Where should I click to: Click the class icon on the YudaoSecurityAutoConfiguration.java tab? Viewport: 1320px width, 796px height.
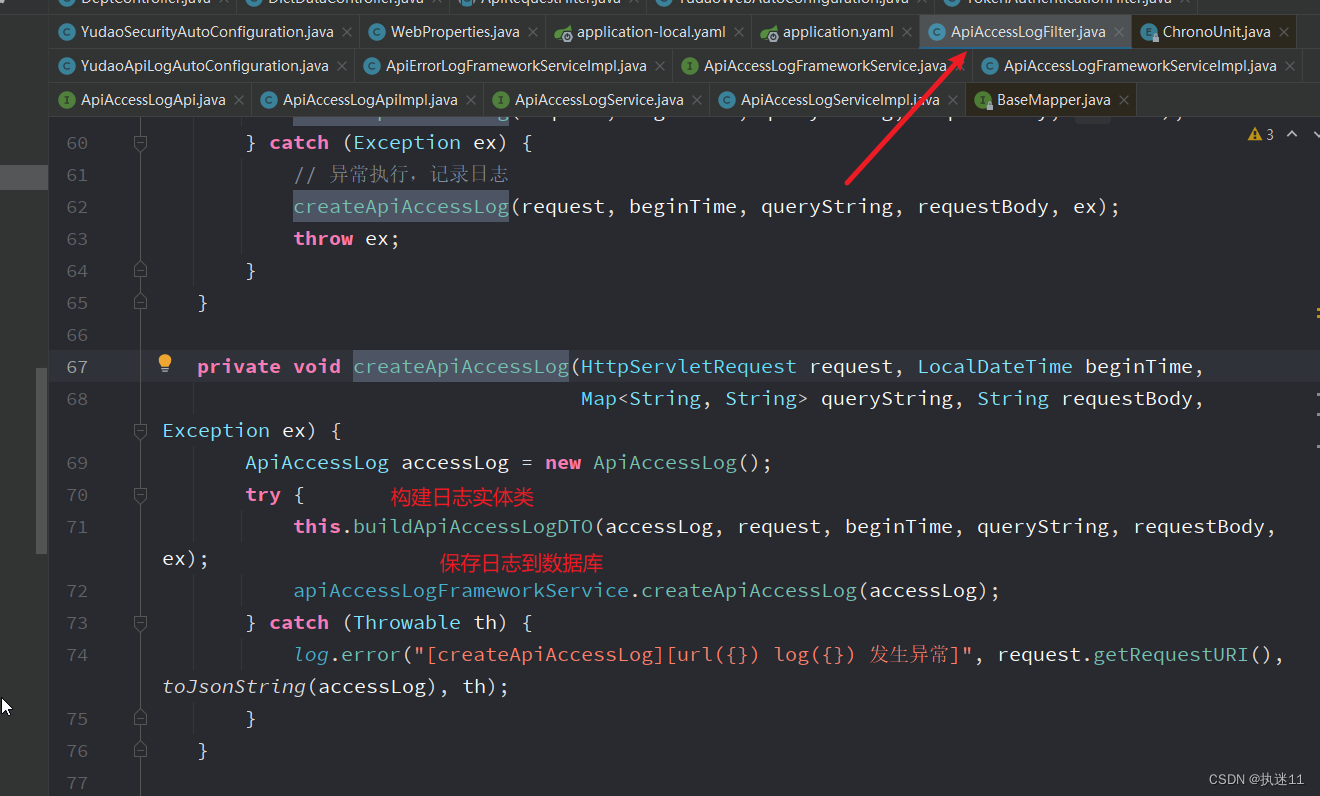(67, 32)
